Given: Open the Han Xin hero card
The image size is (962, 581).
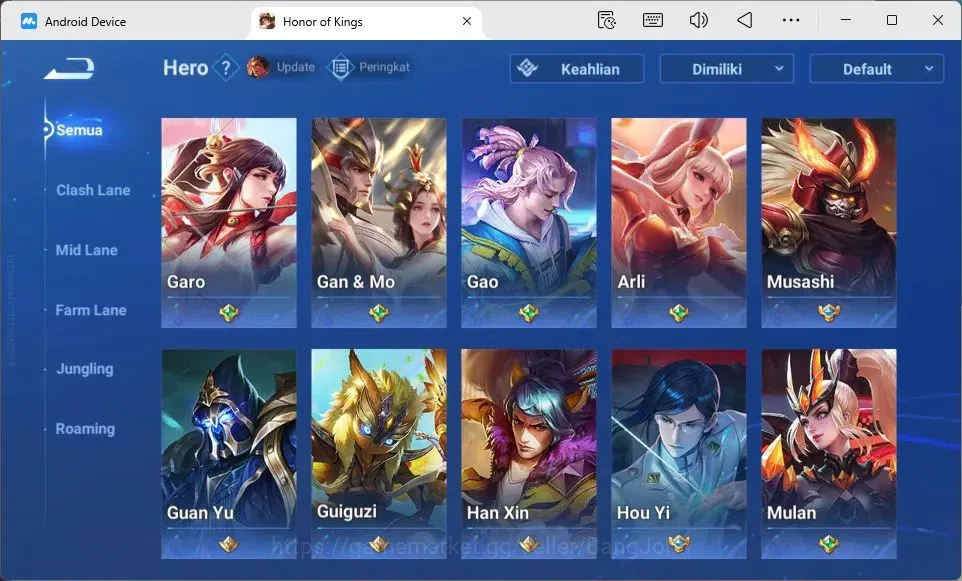Looking at the screenshot, I should [x=529, y=454].
